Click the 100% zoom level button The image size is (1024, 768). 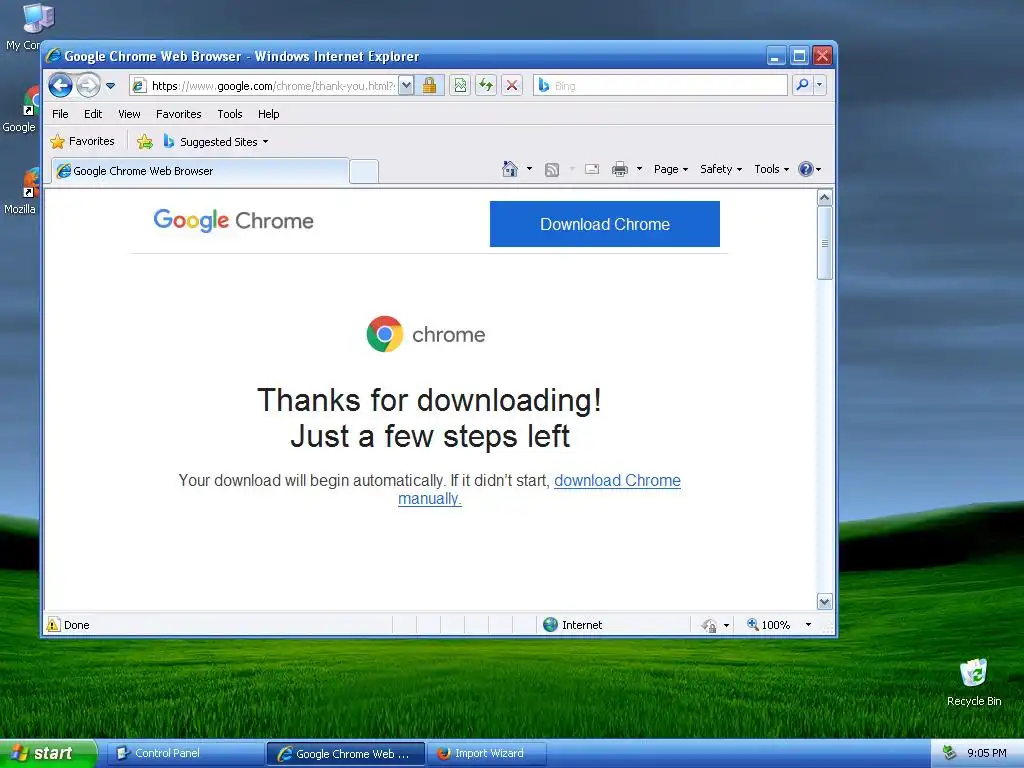(x=769, y=625)
